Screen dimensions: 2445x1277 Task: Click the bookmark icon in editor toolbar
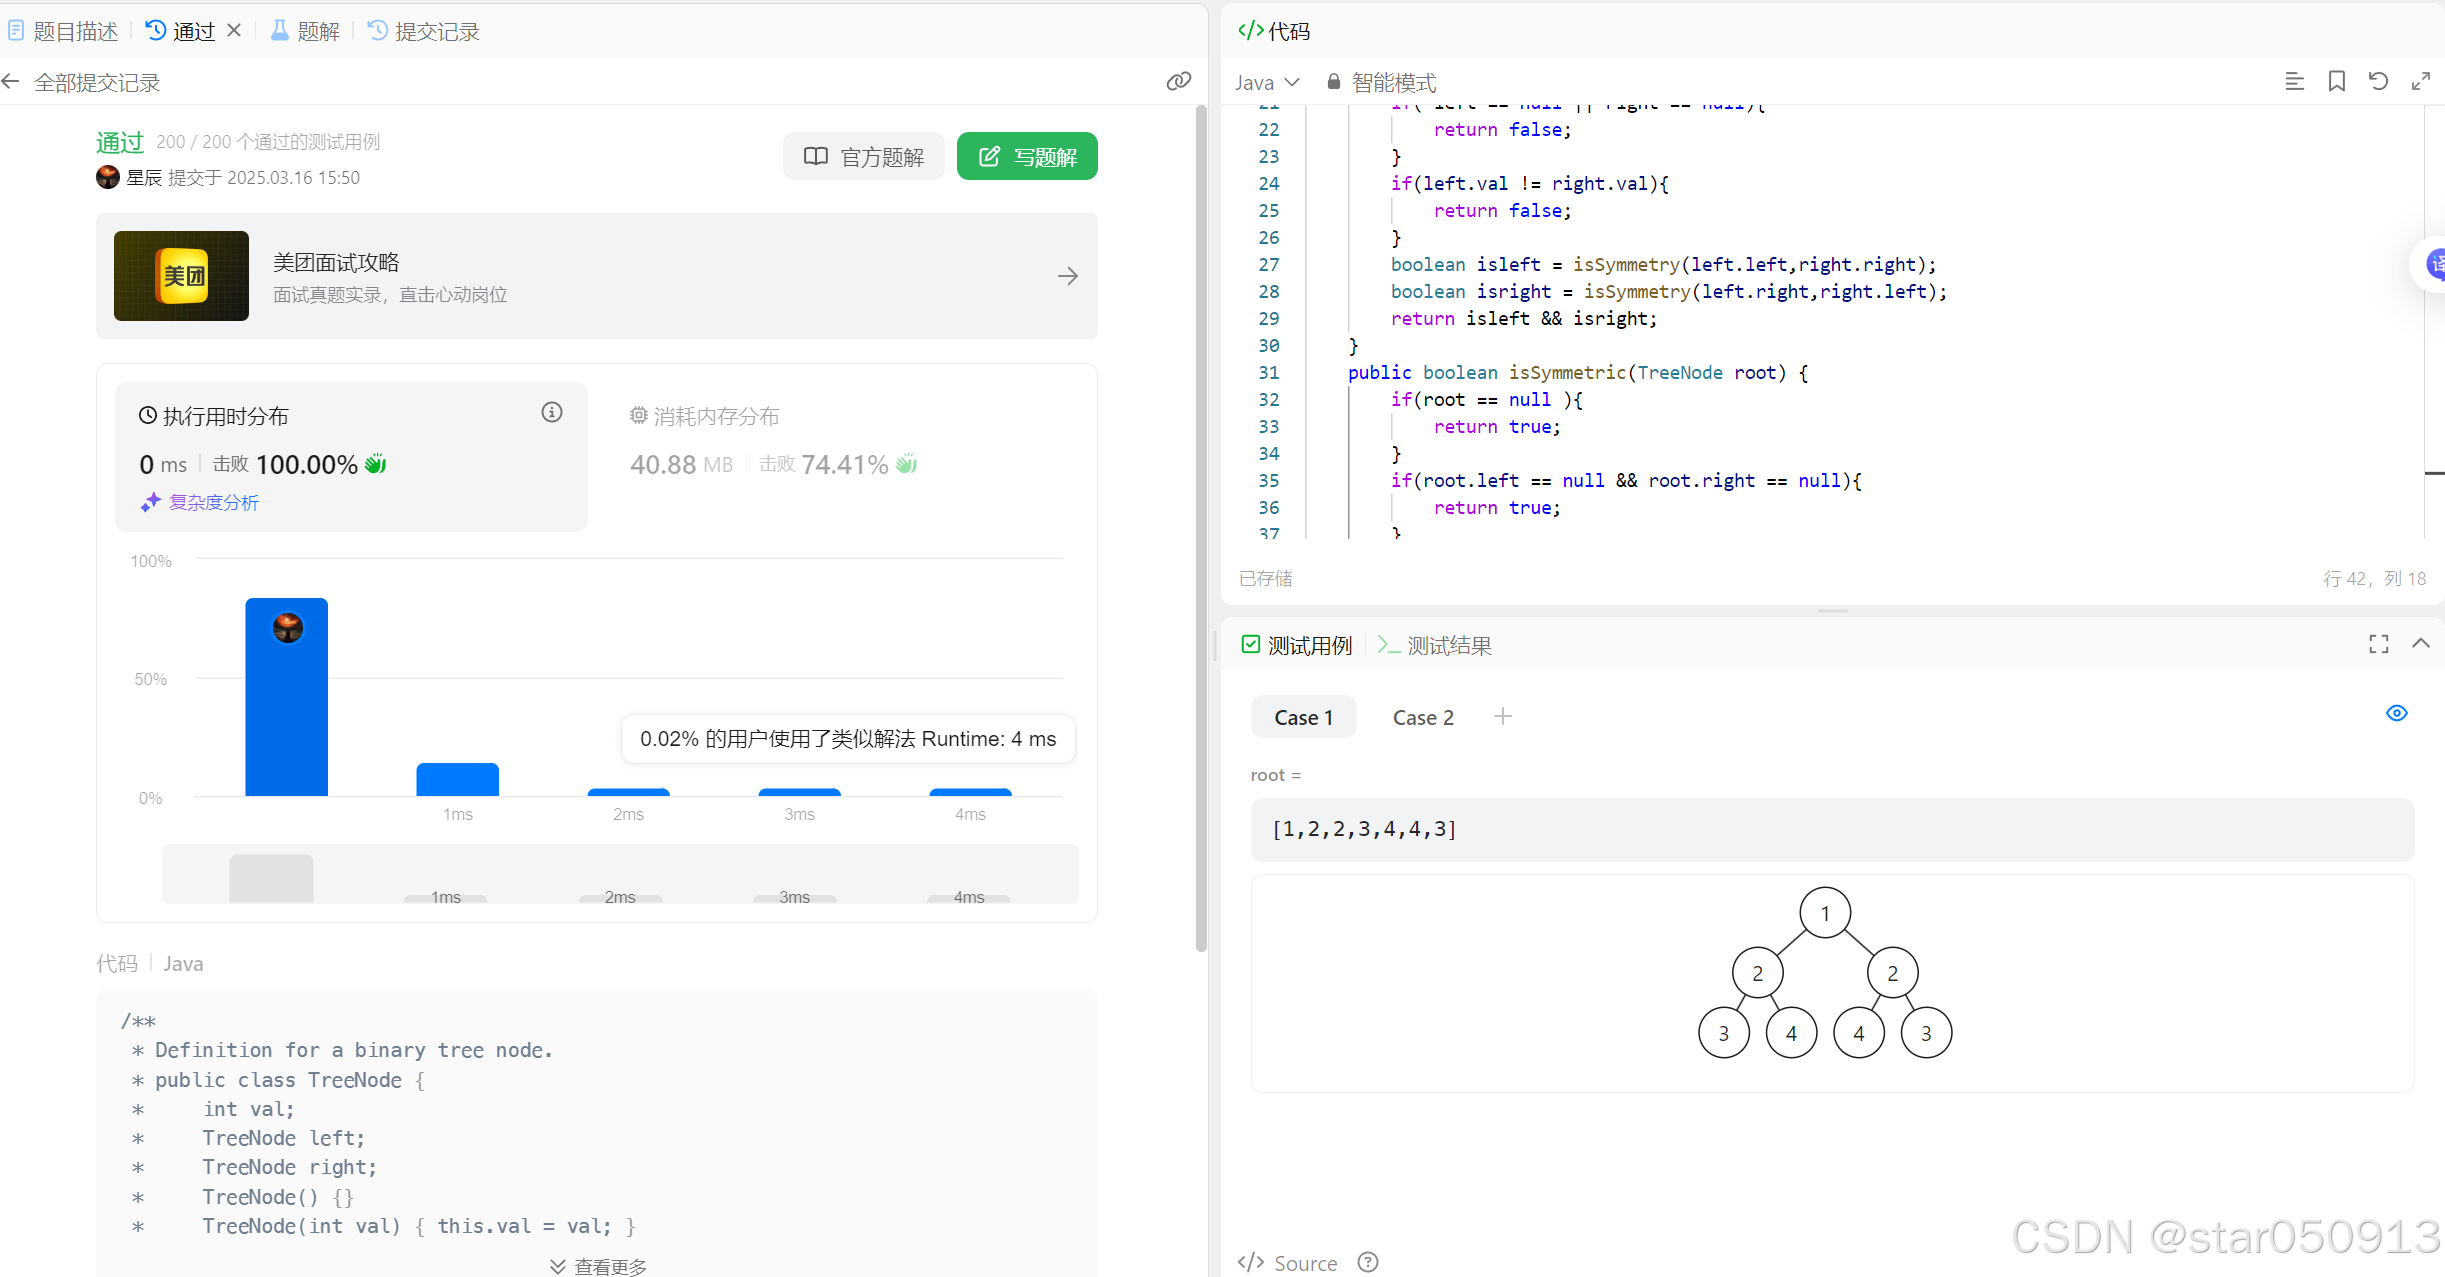2336,82
